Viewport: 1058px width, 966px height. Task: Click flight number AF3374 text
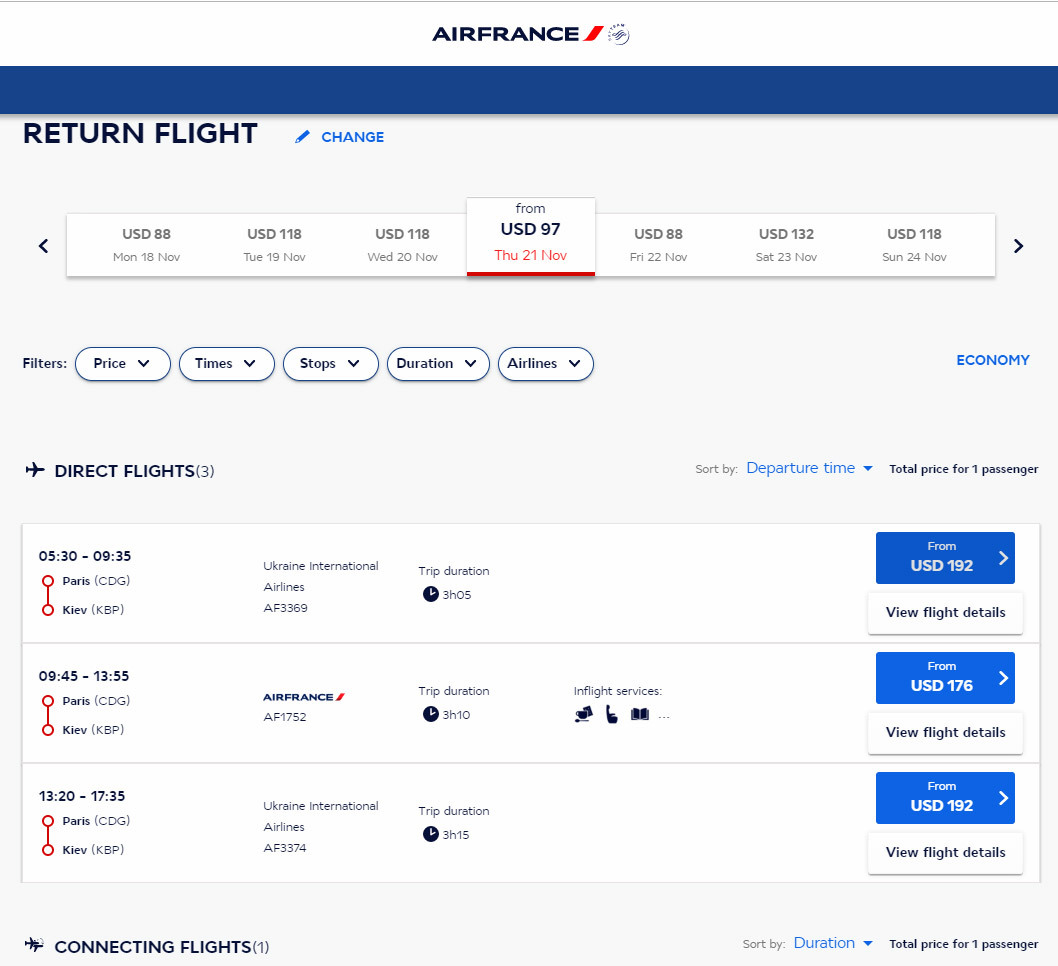[285, 848]
